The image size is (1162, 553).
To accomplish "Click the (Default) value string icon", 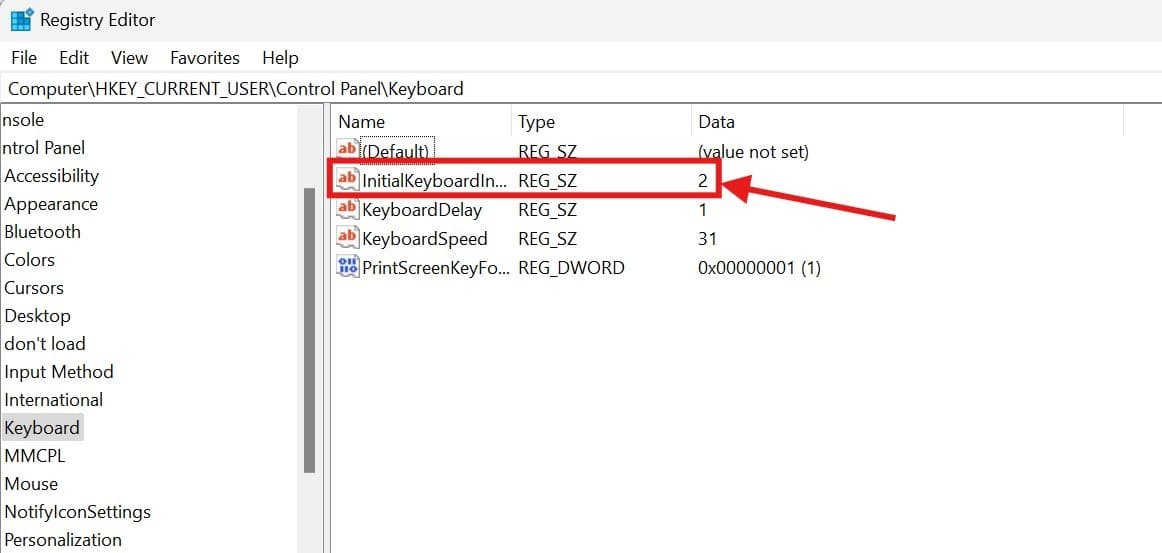I will pyautogui.click(x=348, y=149).
